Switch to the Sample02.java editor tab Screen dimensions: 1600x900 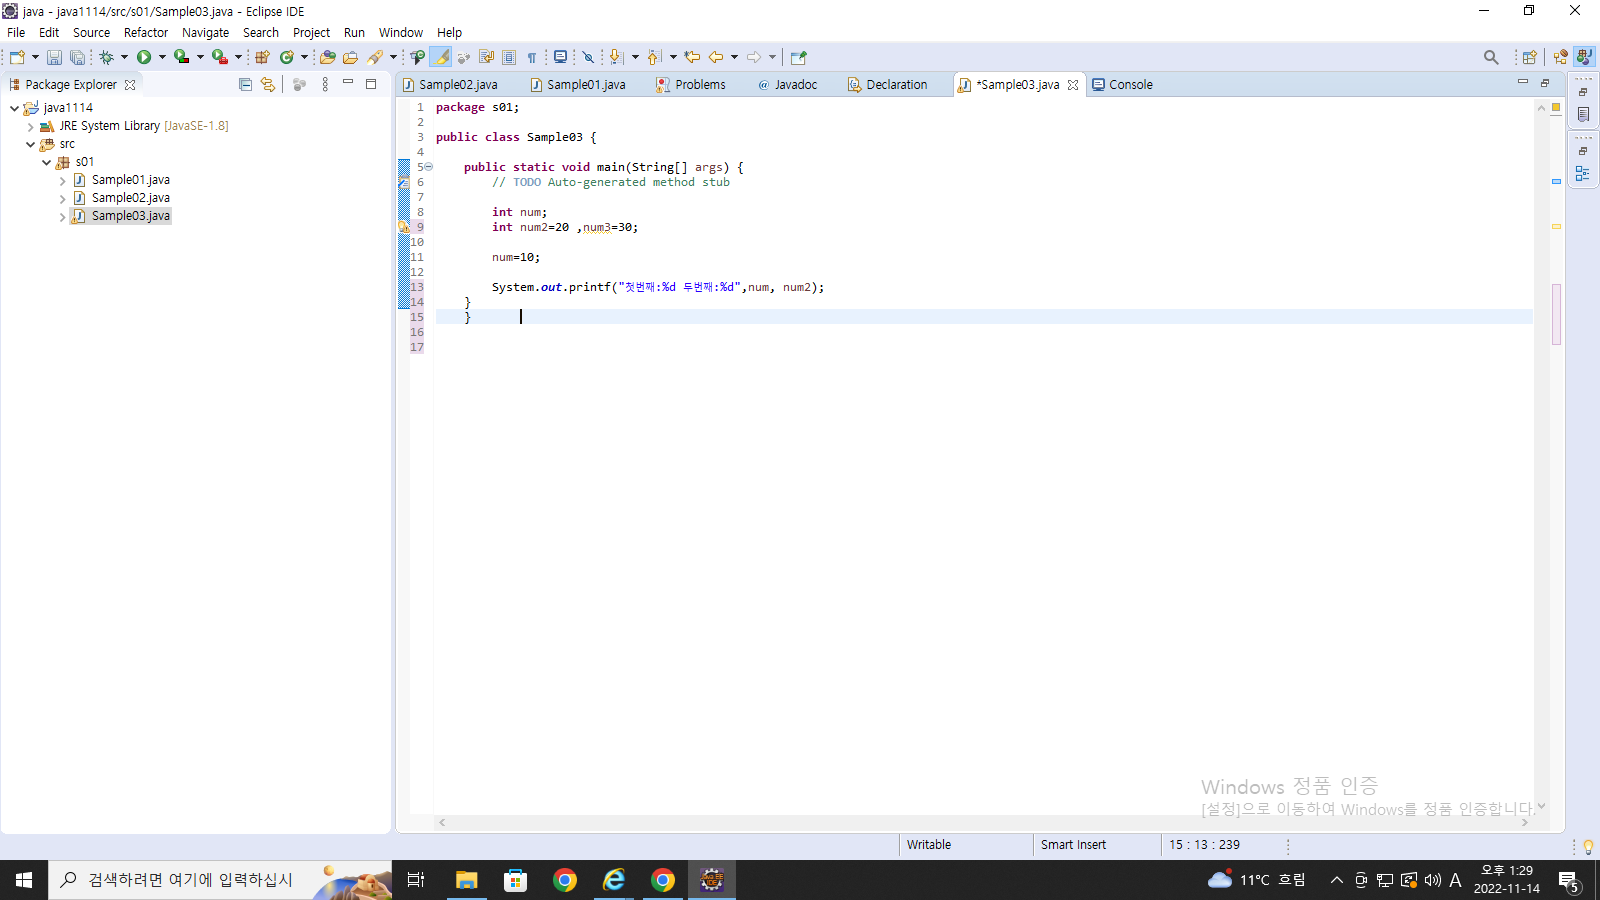[450, 85]
